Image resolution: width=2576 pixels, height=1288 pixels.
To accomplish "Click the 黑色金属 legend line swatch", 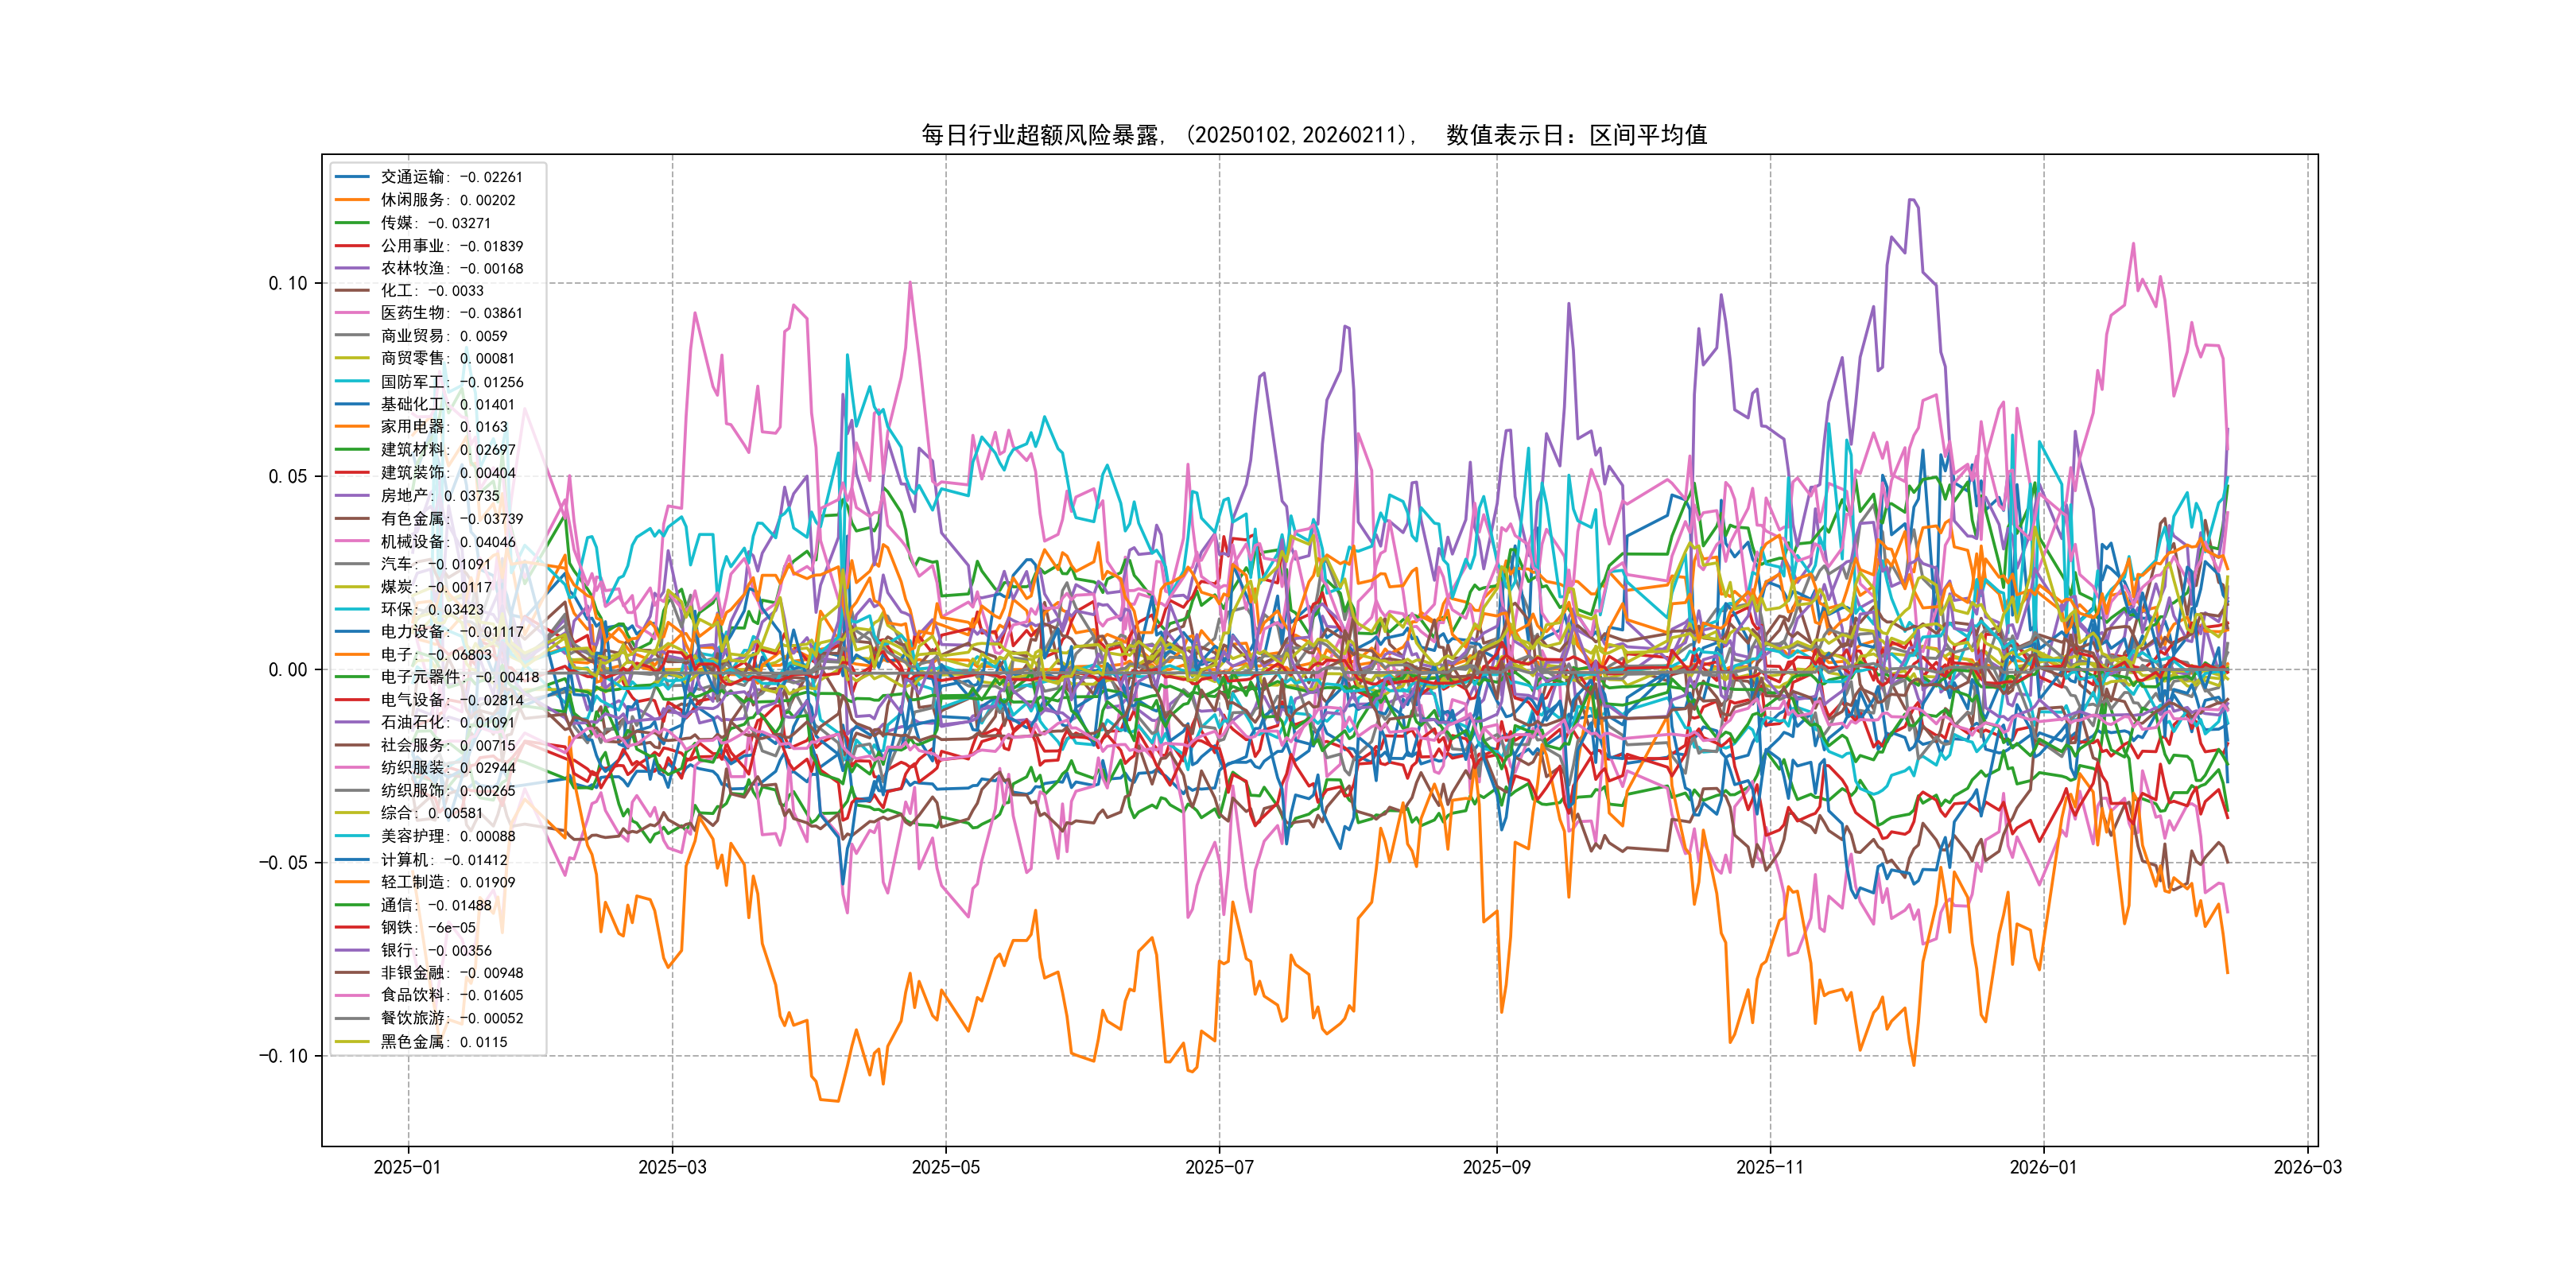I will tap(351, 1042).
